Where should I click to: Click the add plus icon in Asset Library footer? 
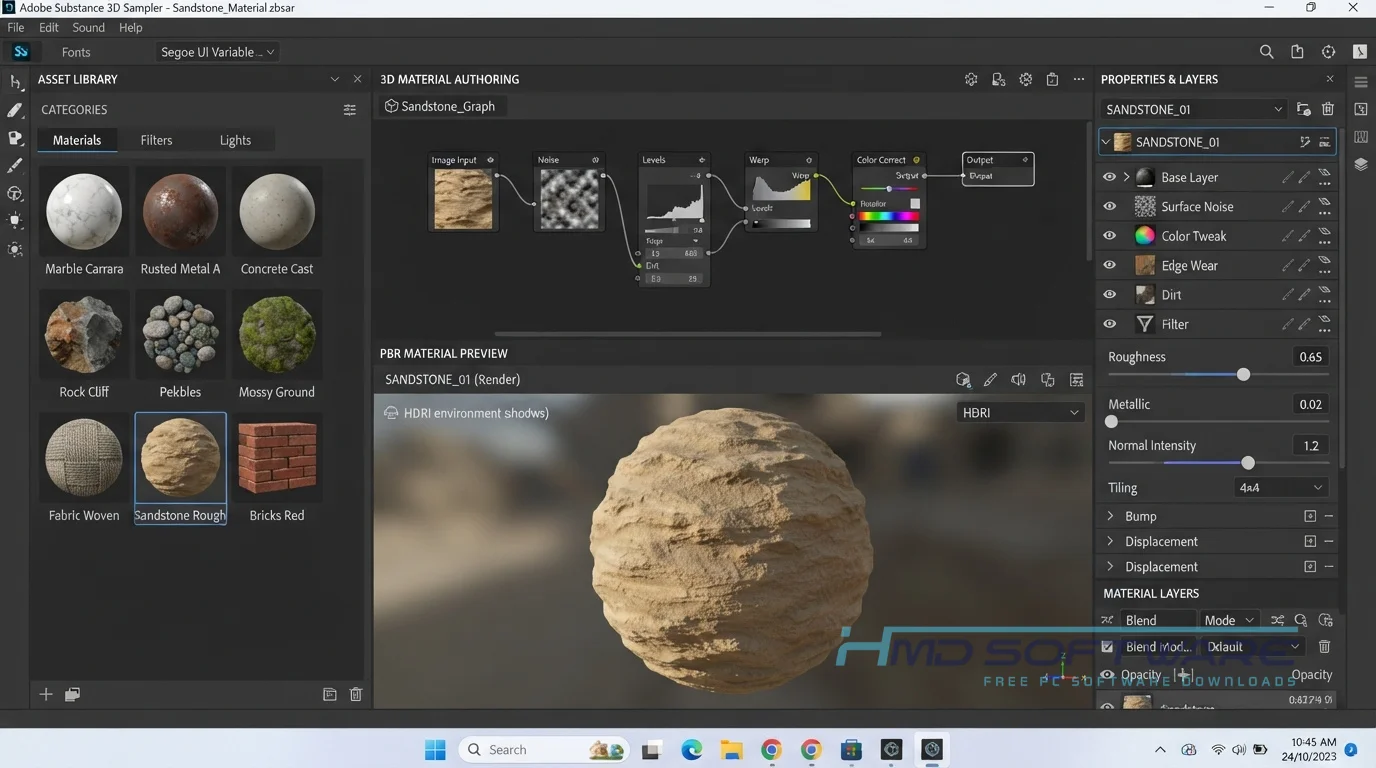(46, 694)
